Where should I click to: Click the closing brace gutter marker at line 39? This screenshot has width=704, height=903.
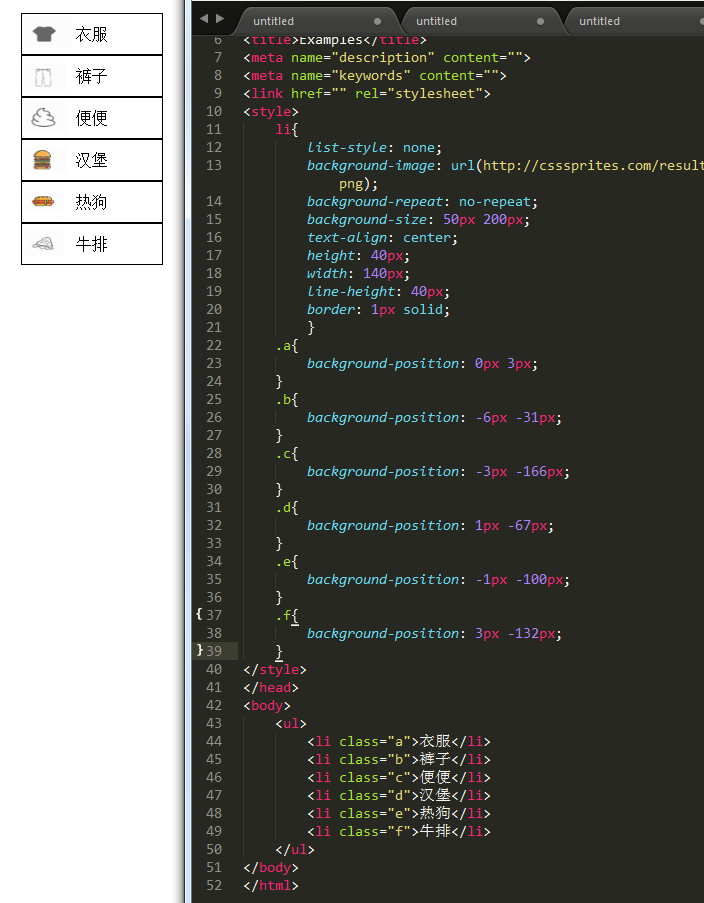click(200, 650)
